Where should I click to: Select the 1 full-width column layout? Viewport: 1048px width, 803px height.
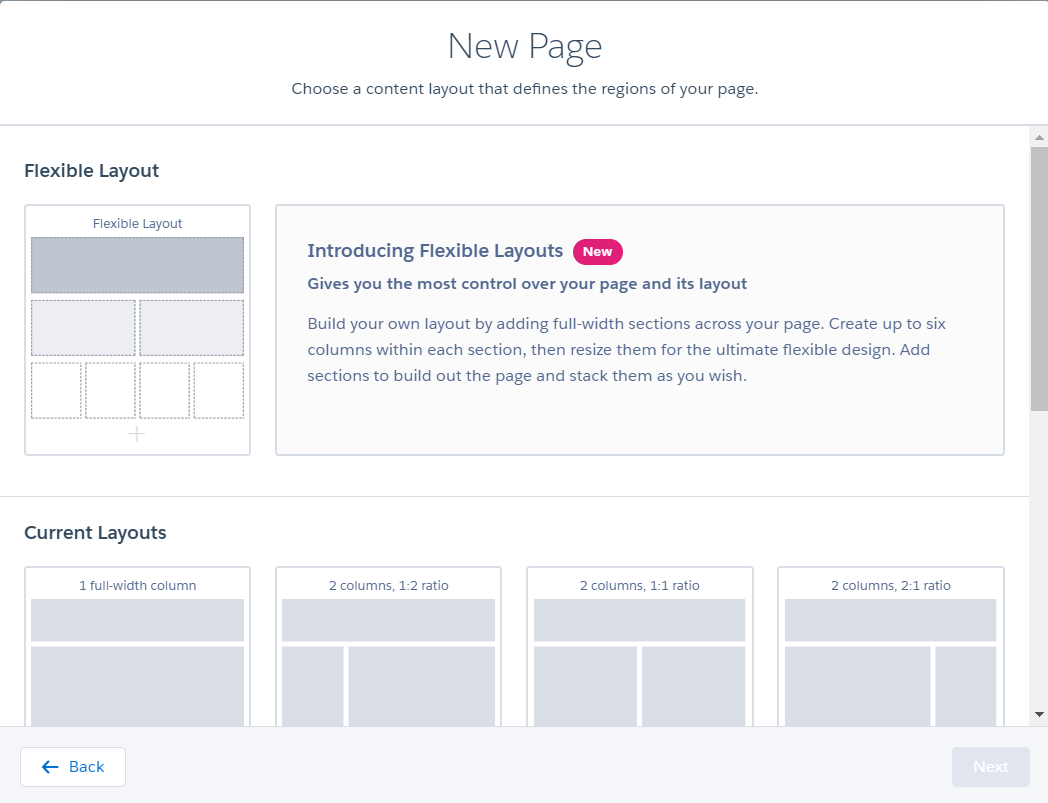[x=136, y=645]
